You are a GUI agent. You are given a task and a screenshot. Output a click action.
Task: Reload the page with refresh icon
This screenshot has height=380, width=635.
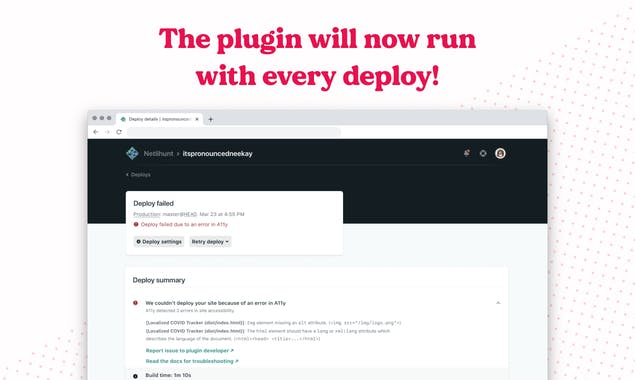tap(119, 132)
